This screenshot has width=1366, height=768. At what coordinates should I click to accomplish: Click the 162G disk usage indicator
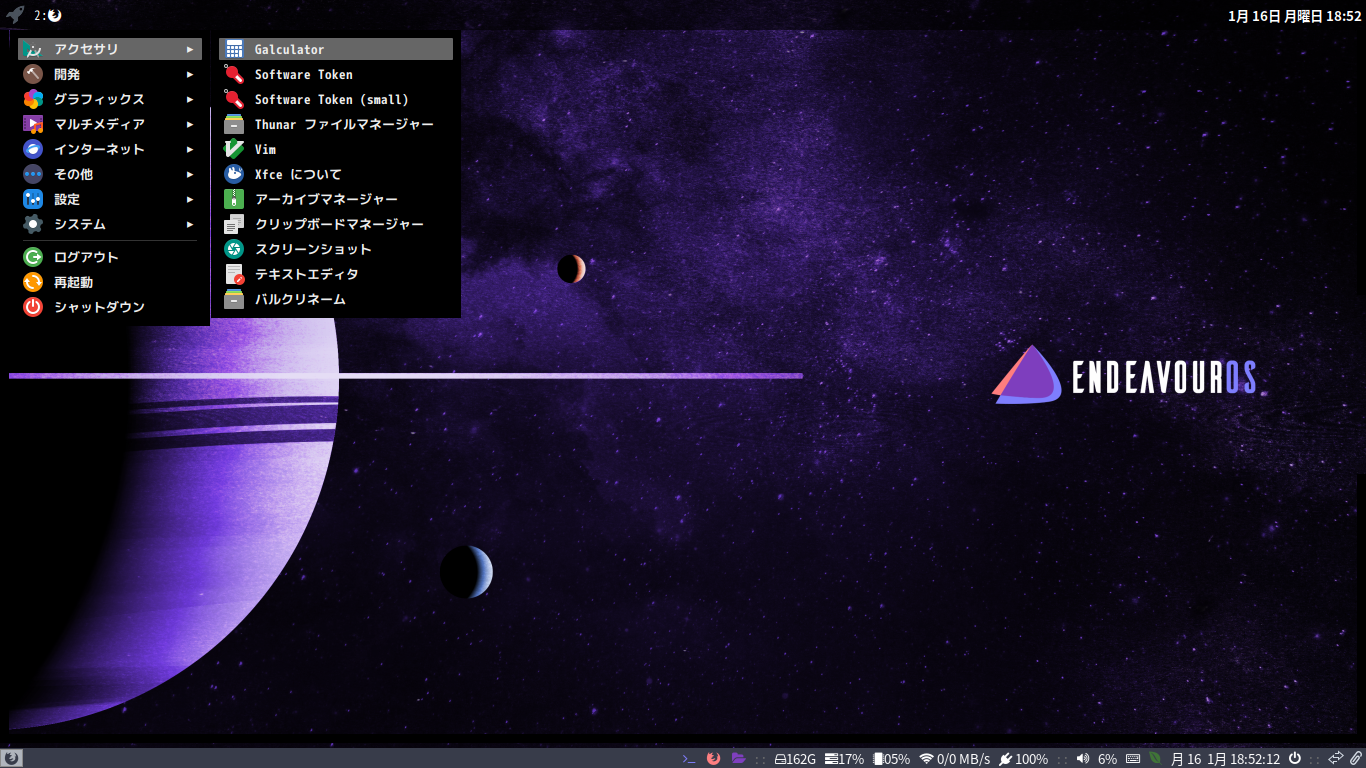point(796,759)
